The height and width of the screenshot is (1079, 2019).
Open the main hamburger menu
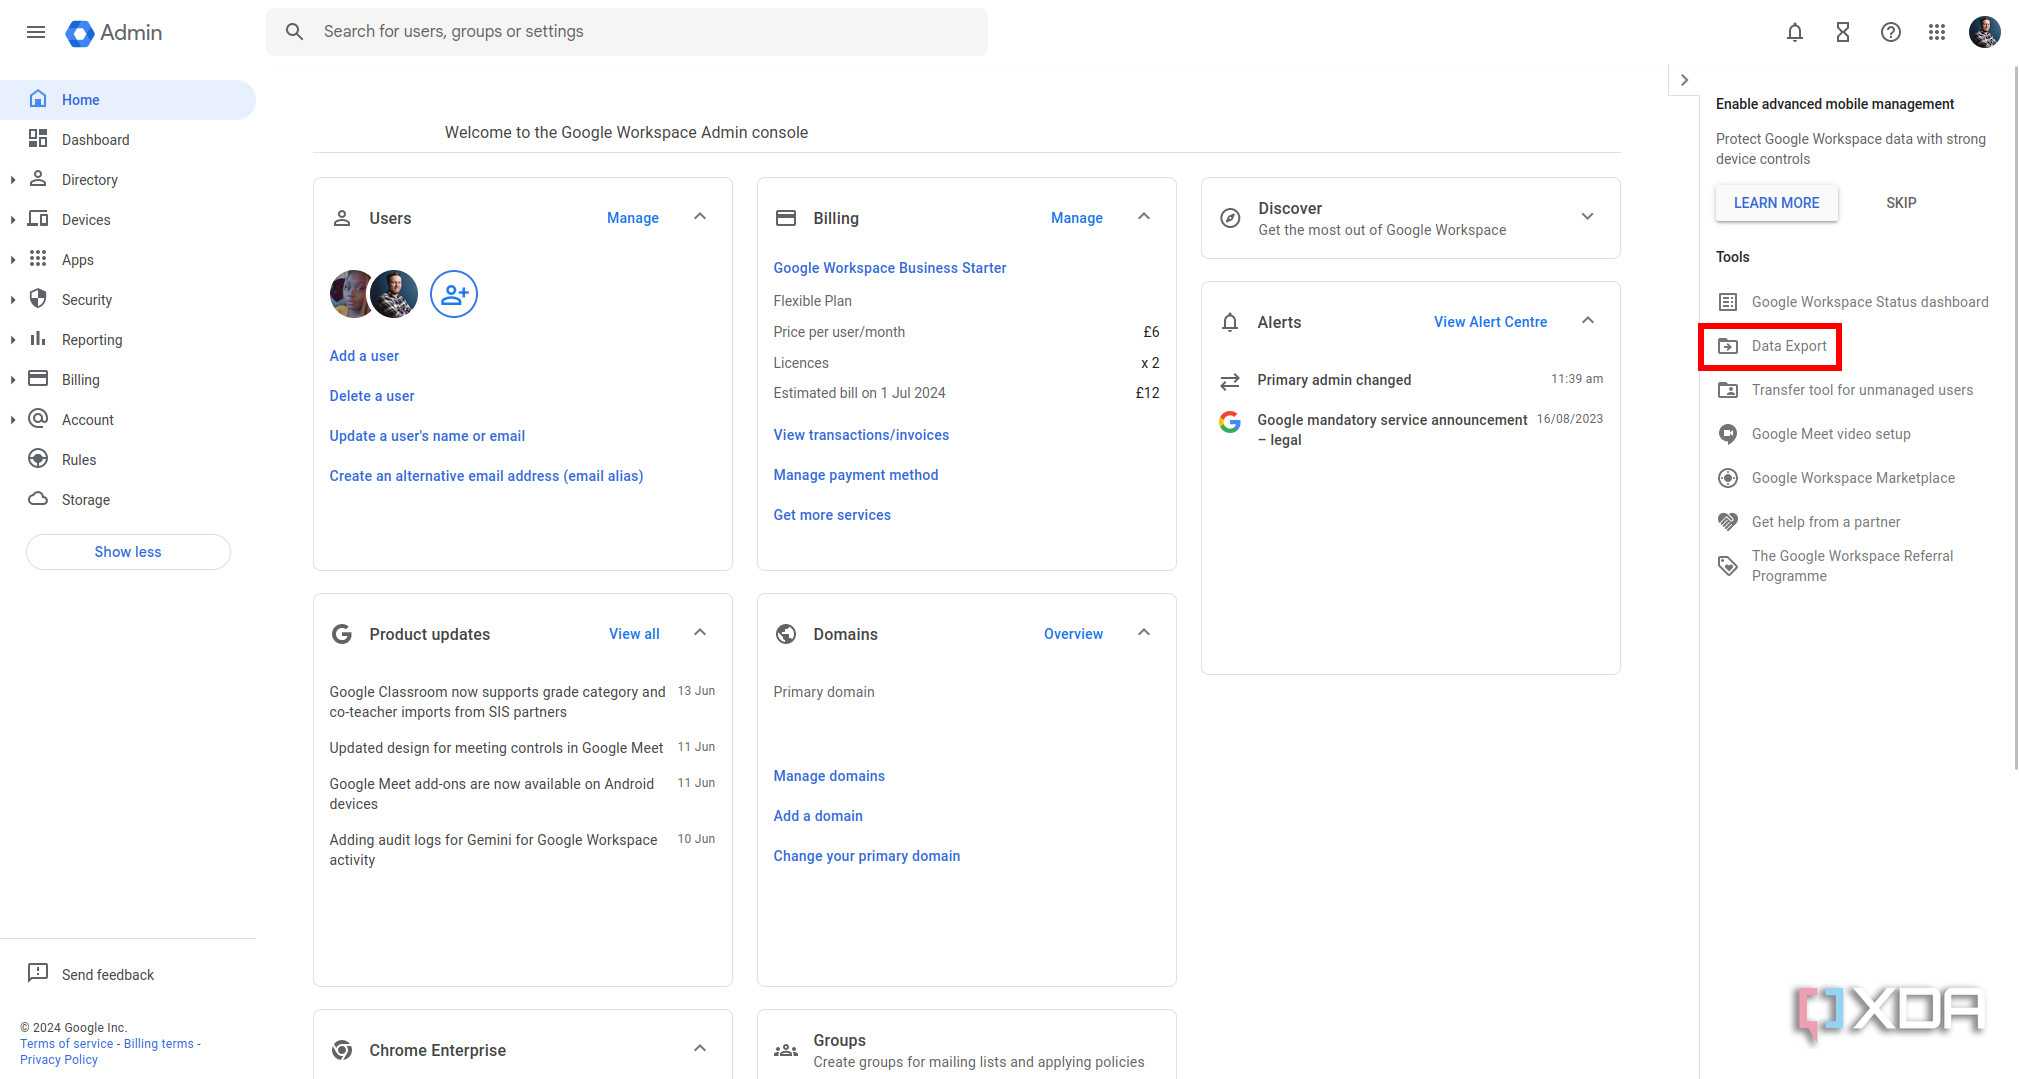(36, 32)
